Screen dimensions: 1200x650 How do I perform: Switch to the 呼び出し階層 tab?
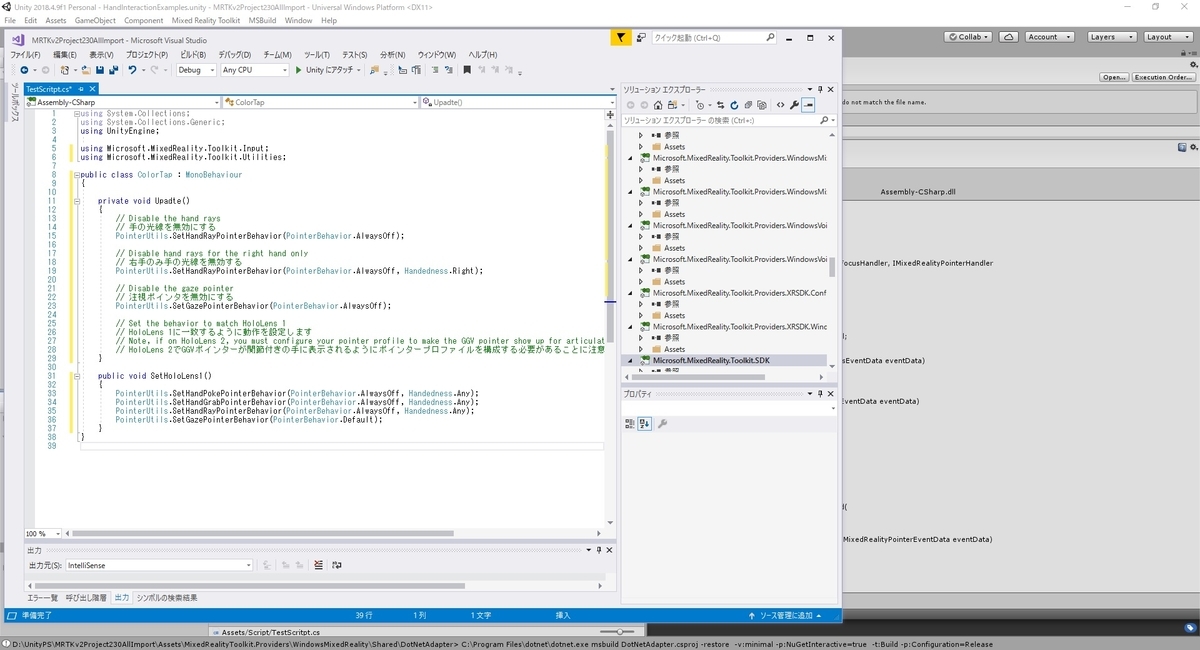point(86,597)
